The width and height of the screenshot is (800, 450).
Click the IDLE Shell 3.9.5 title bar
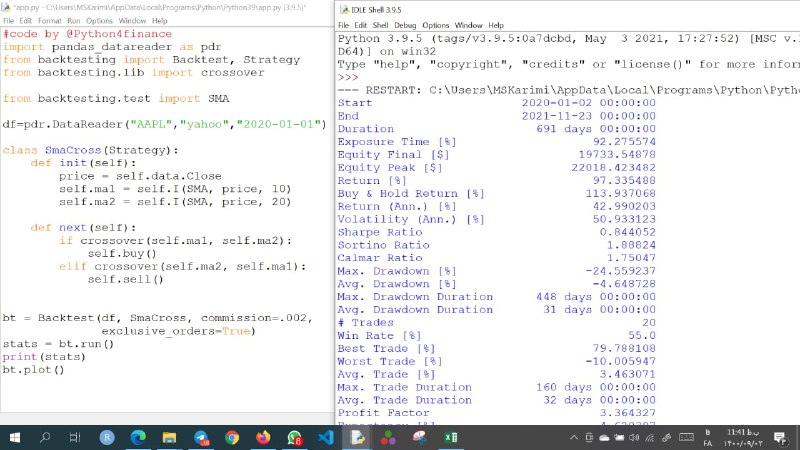(x=567, y=10)
